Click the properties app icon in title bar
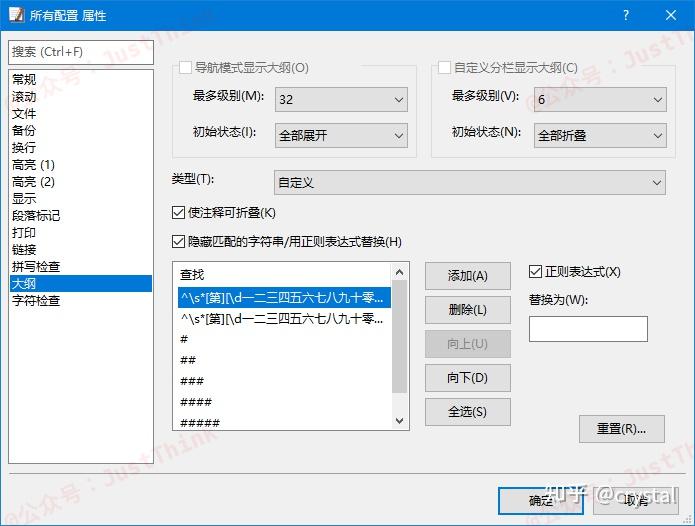The width and height of the screenshot is (695, 526). (16, 15)
